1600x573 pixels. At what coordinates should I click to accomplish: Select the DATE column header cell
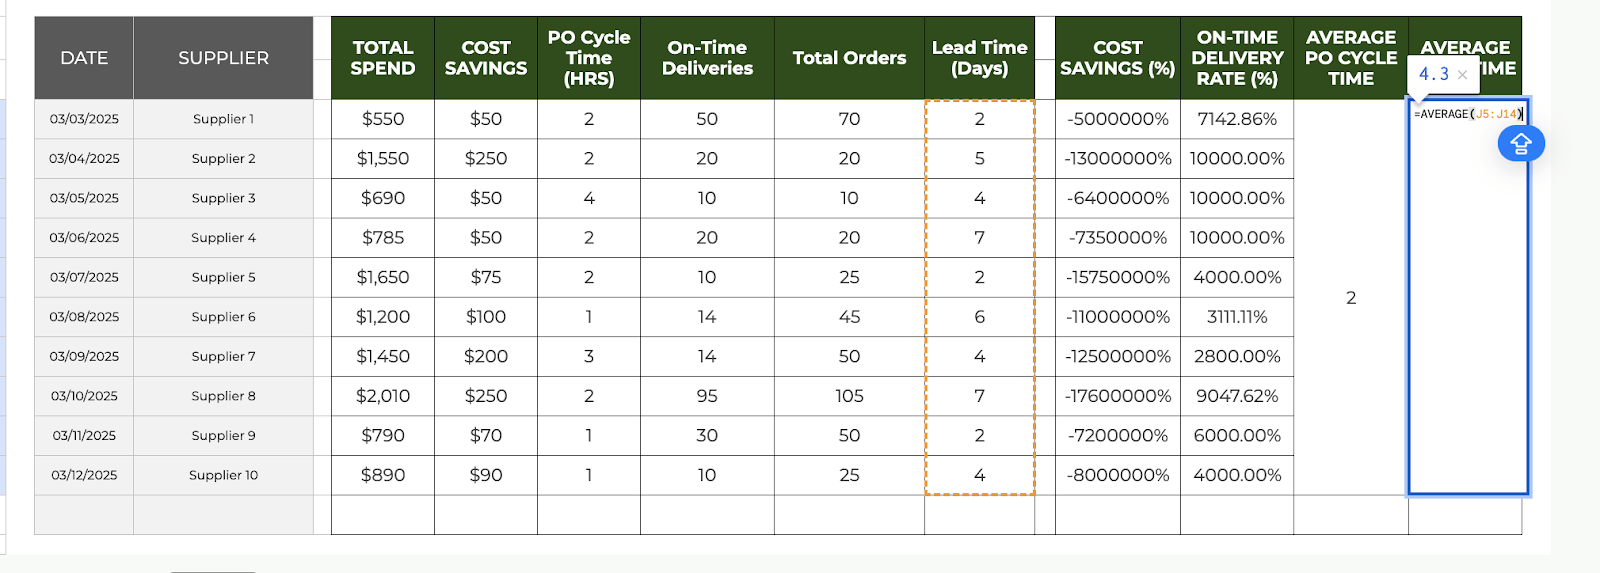84,58
